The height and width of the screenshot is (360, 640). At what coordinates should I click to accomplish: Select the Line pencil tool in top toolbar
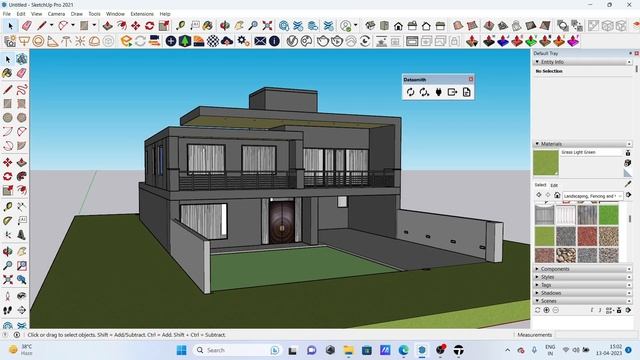point(42,26)
